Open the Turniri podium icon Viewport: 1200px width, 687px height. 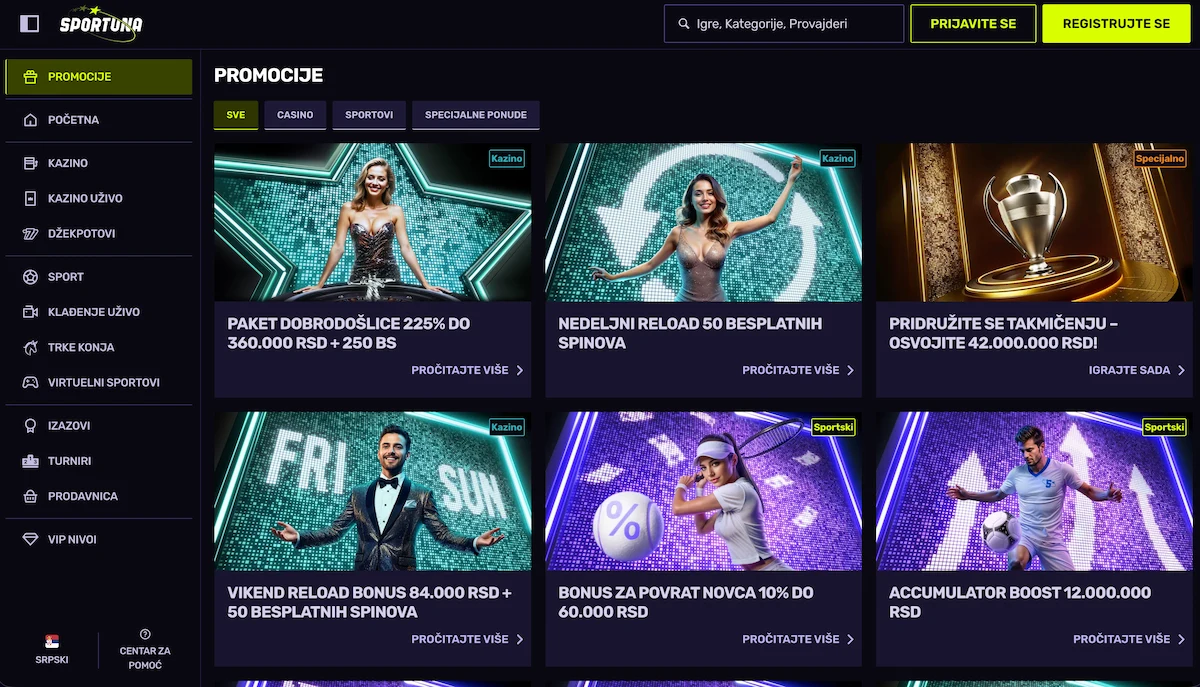[x=30, y=461]
